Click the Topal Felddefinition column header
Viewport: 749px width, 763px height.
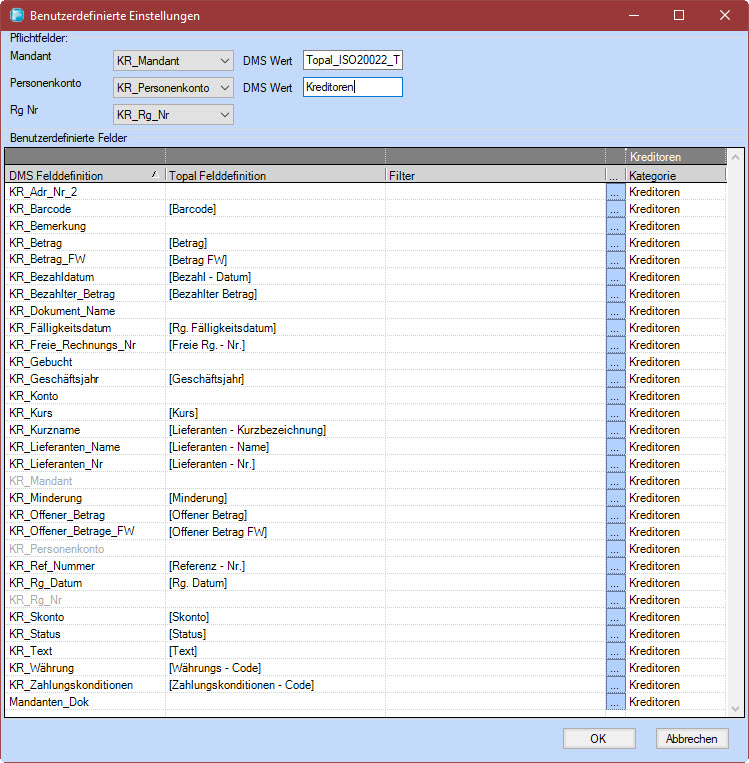[275, 175]
